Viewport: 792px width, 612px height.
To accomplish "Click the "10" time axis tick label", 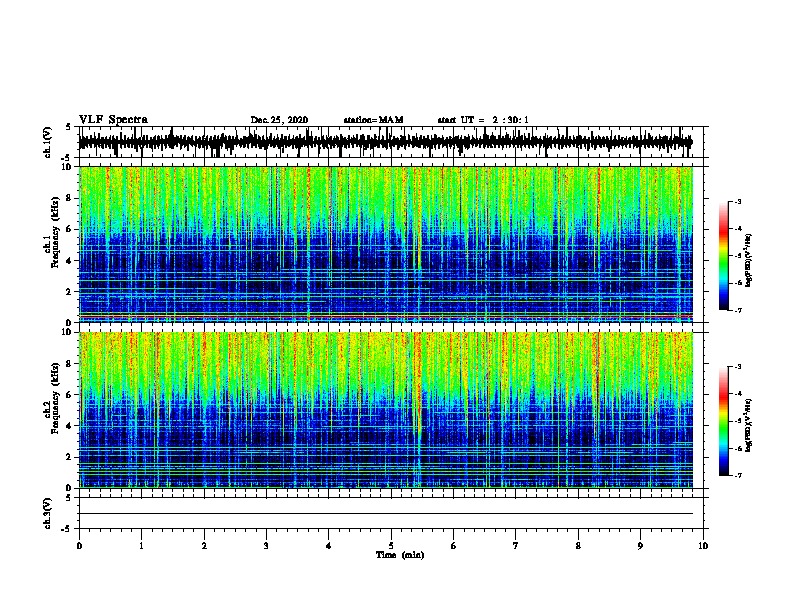I will 703,546.
